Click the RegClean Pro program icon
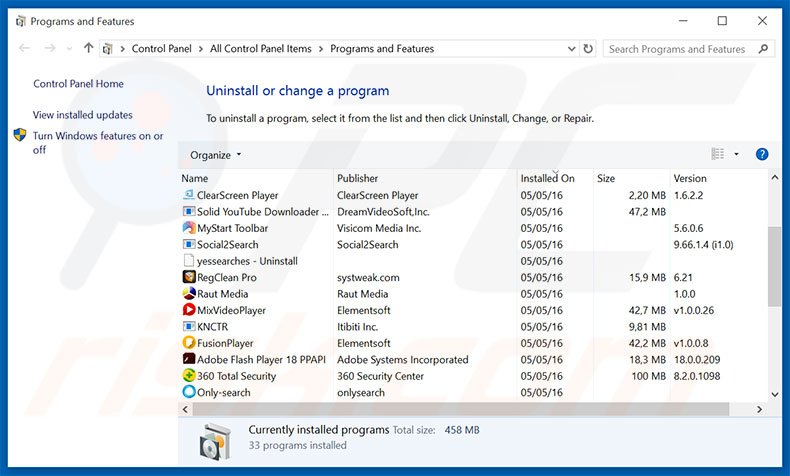 tap(188, 277)
